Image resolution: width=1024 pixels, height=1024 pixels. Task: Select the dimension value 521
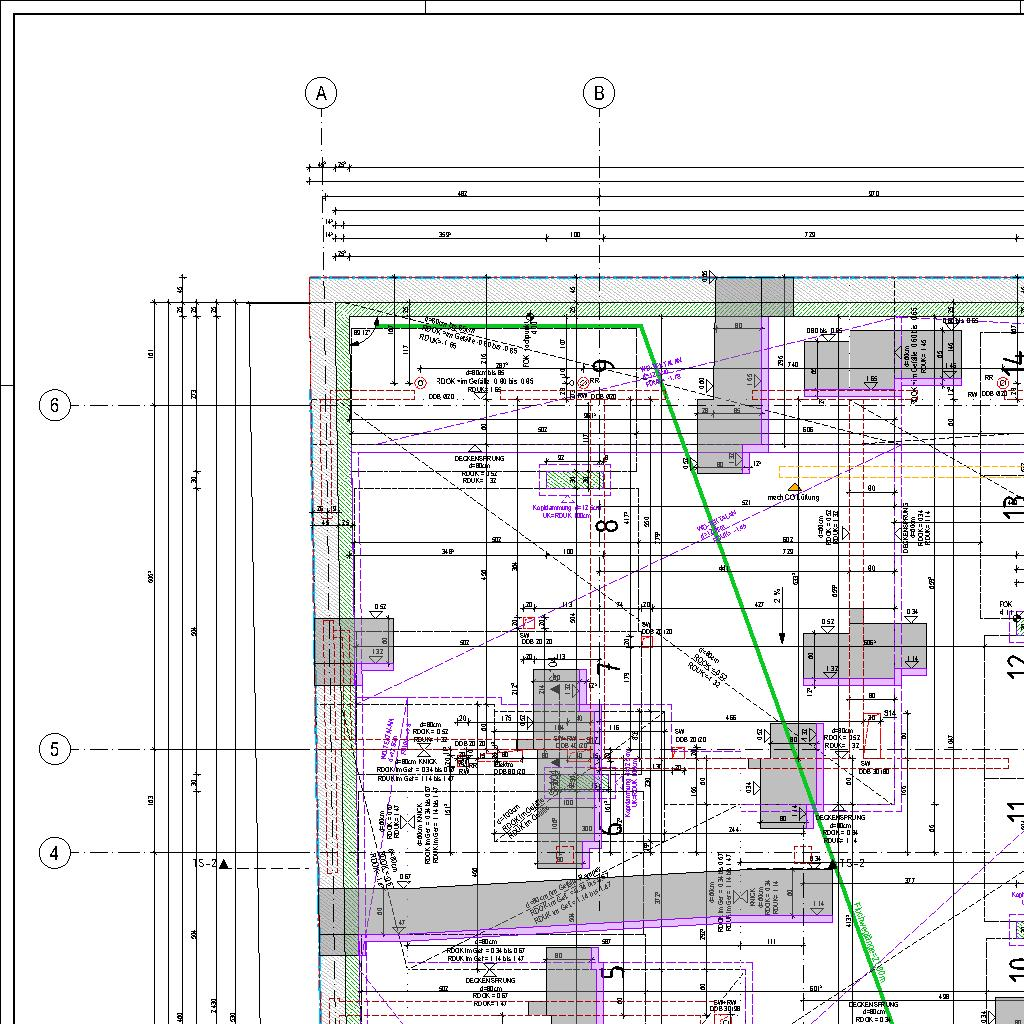click(746, 503)
